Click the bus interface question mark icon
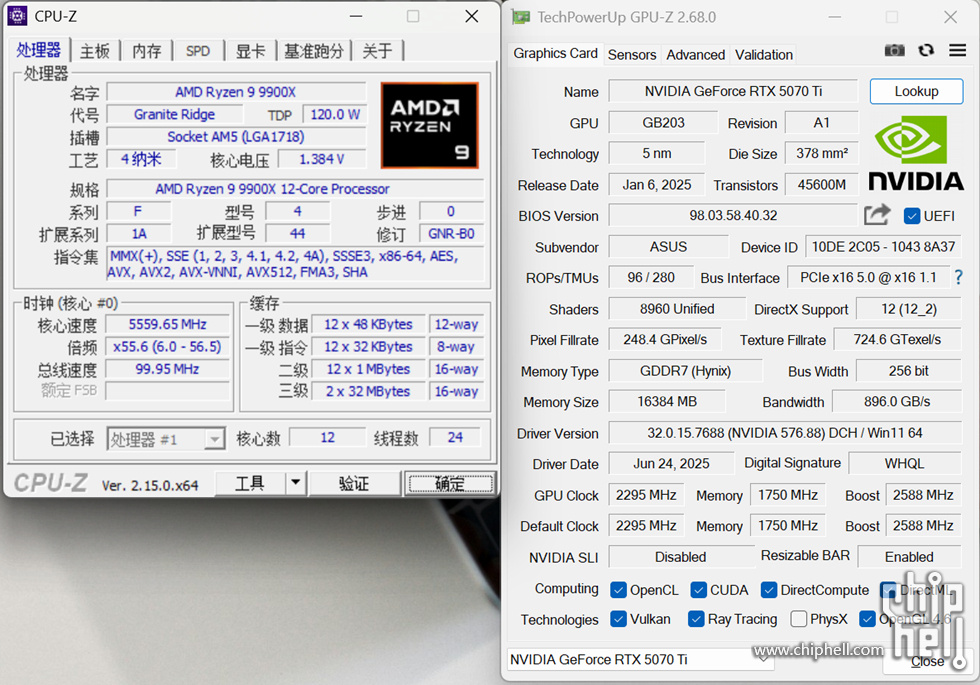The height and width of the screenshot is (685, 980). [959, 277]
